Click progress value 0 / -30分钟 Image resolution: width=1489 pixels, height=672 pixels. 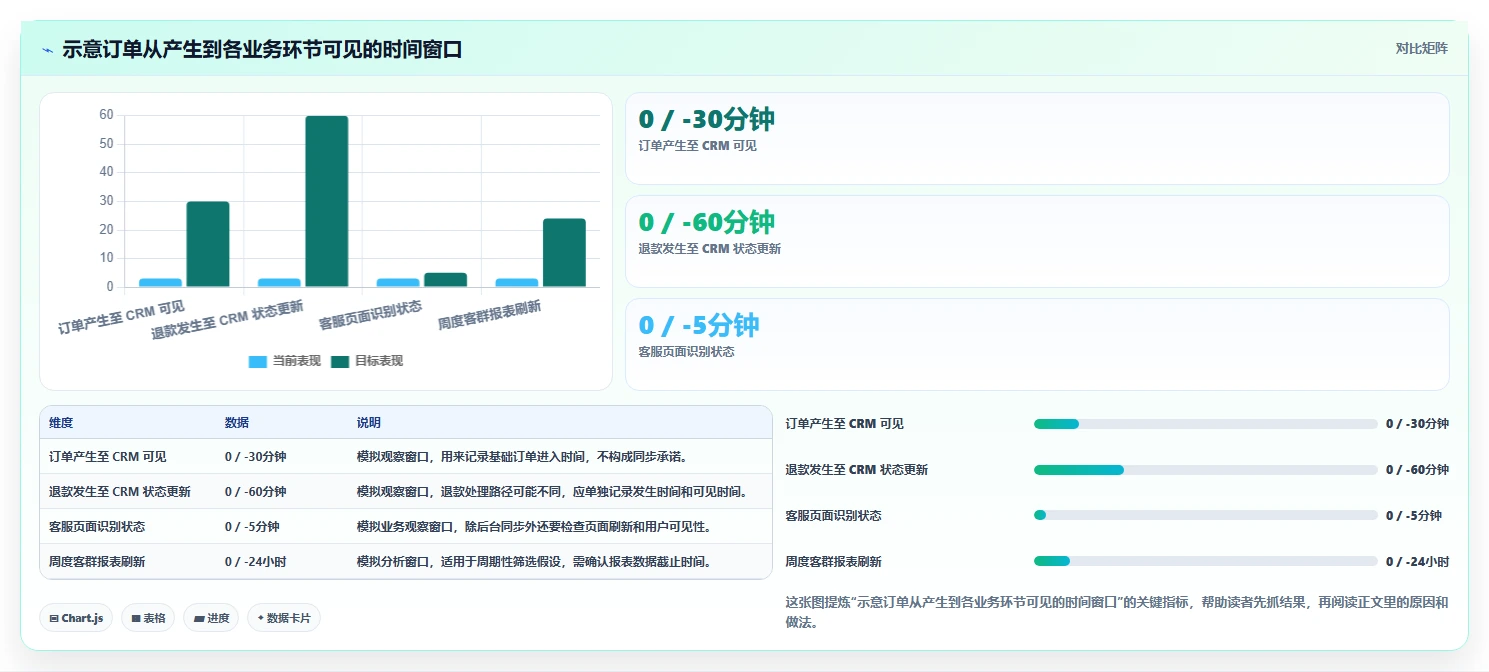coord(1417,424)
